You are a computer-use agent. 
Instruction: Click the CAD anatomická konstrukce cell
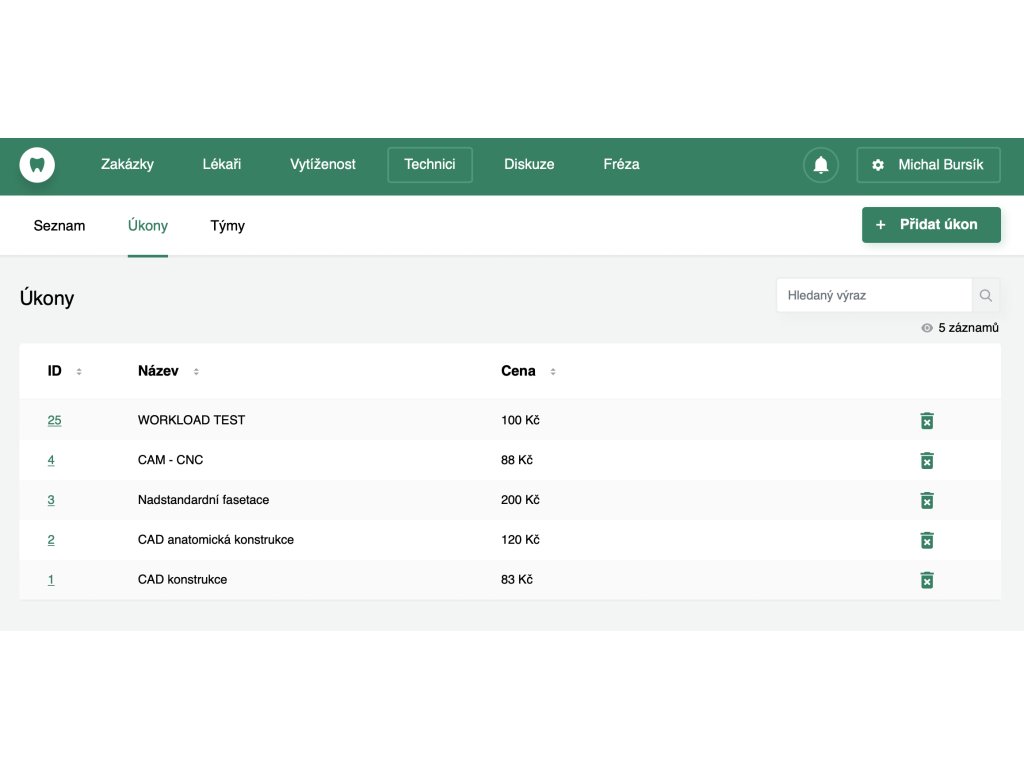[216, 539]
